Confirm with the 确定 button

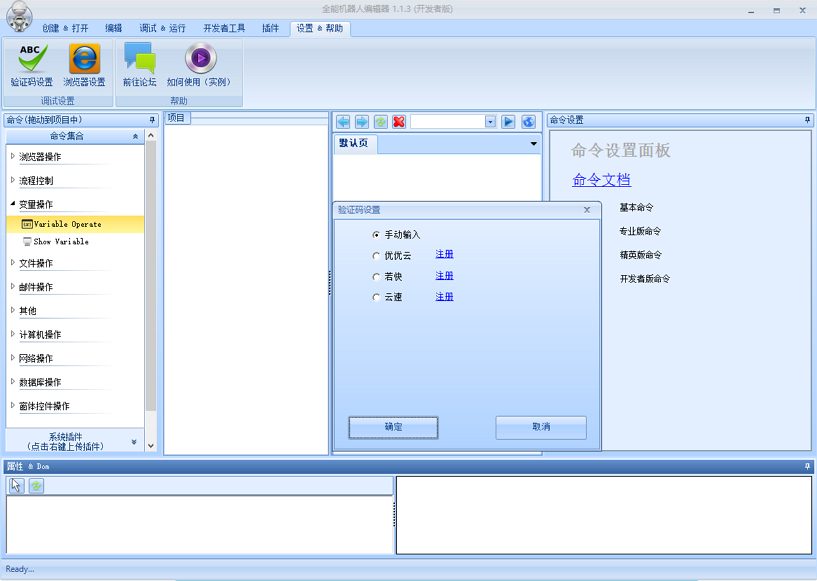pyautogui.click(x=393, y=427)
